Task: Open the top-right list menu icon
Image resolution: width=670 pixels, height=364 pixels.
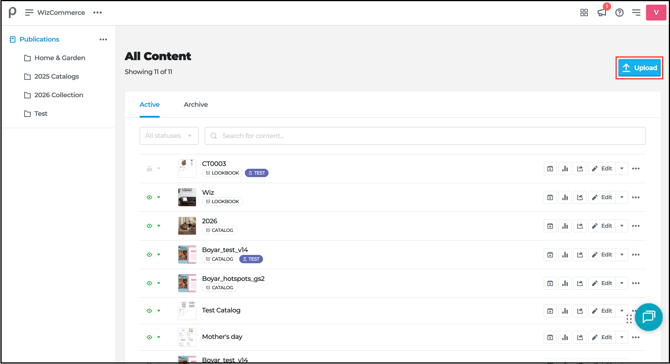Action: (636, 13)
